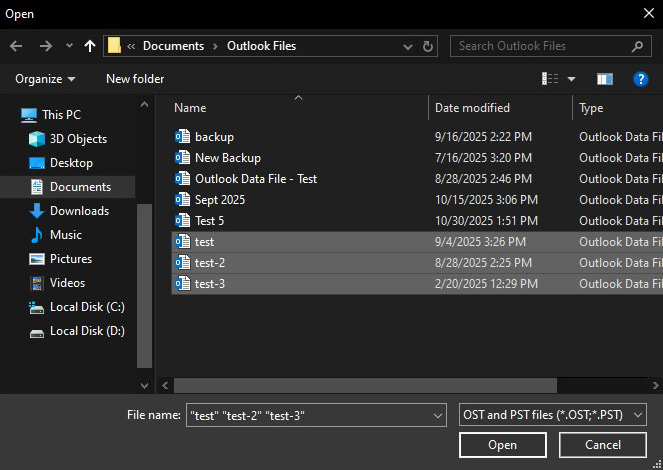Click date 7/16/2025 3:20 PM
This screenshot has width=663, height=470.
coord(483,158)
